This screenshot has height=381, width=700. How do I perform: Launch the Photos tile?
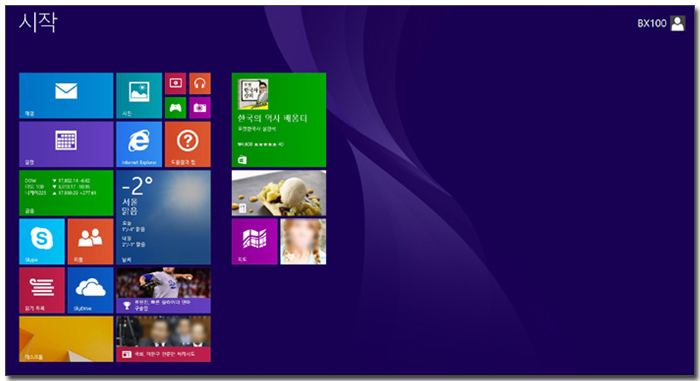pyautogui.click(x=139, y=96)
